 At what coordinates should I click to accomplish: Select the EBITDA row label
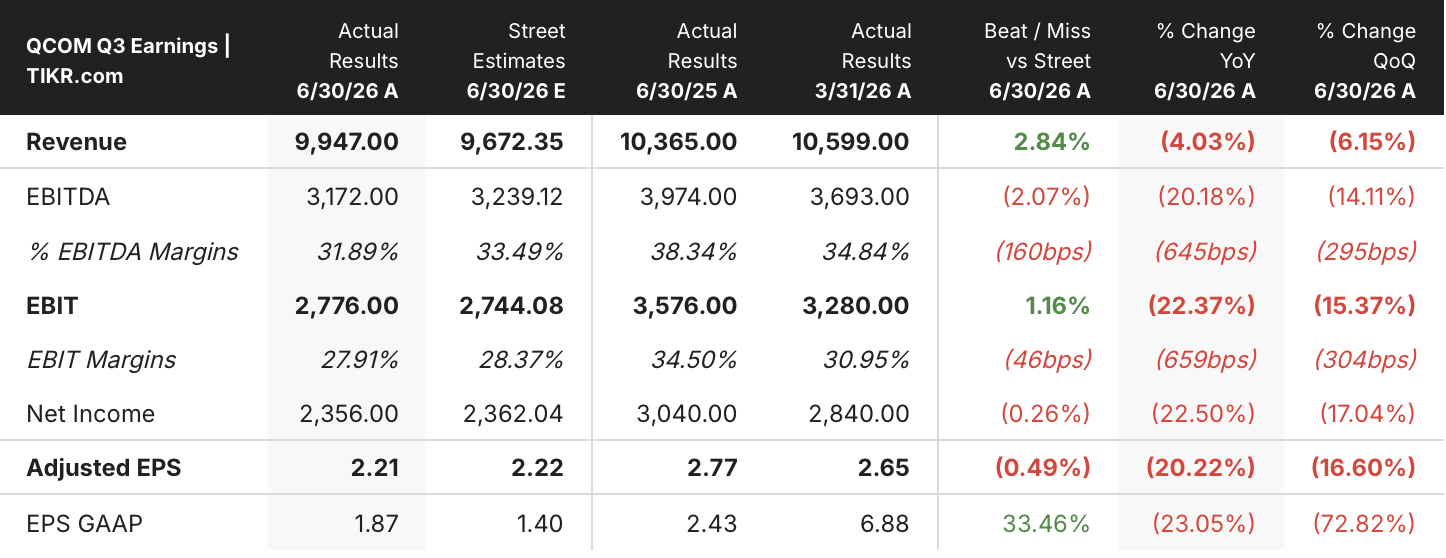click(x=68, y=197)
